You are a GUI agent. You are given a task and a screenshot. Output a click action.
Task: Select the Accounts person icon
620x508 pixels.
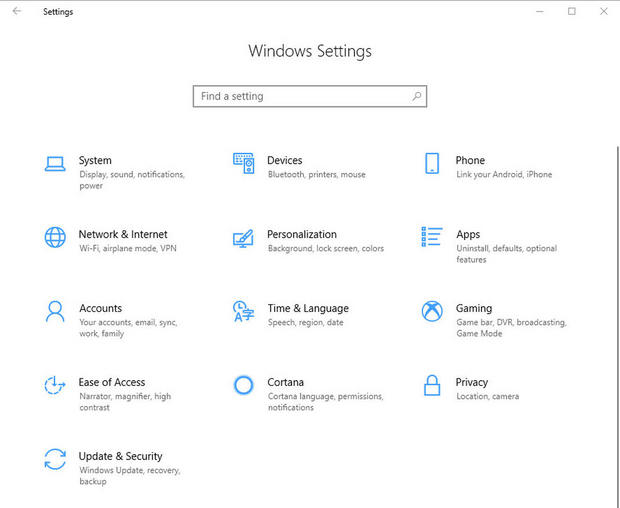point(55,311)
